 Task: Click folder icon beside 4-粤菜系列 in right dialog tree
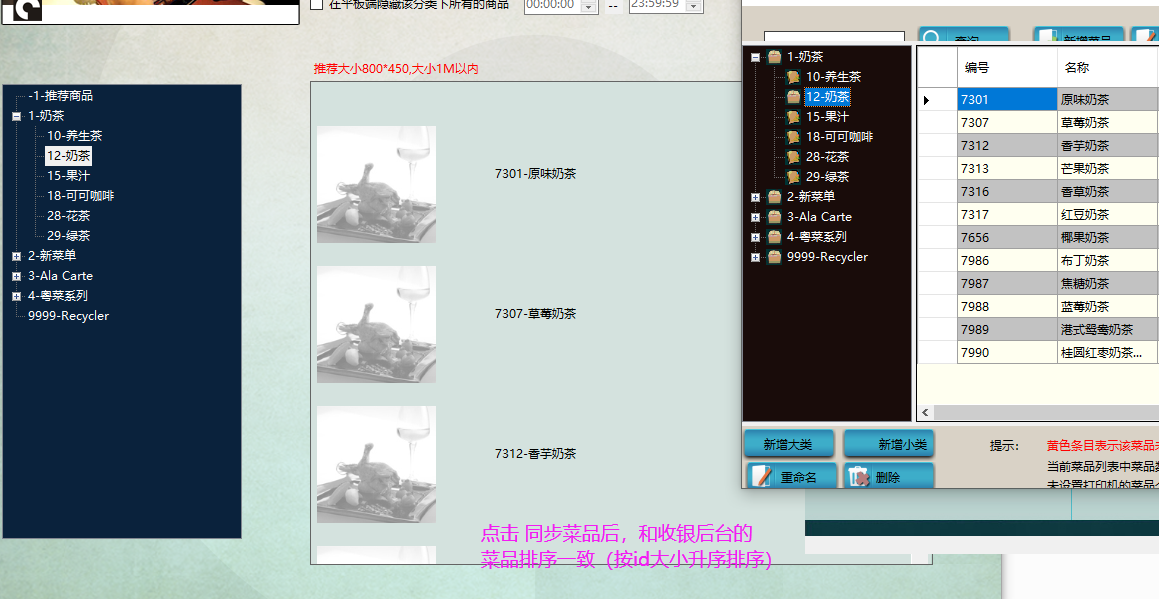[775, 237]
